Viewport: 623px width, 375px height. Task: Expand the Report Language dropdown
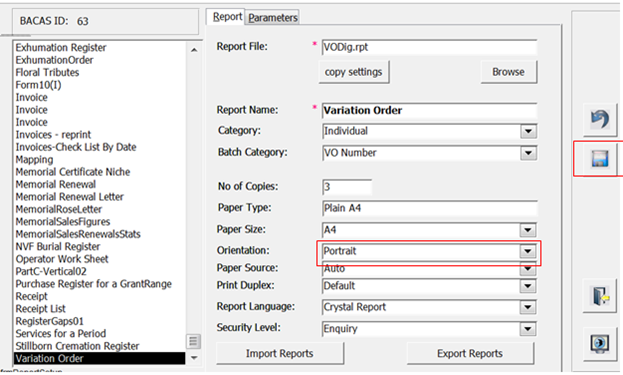click(x=528, y=307)
